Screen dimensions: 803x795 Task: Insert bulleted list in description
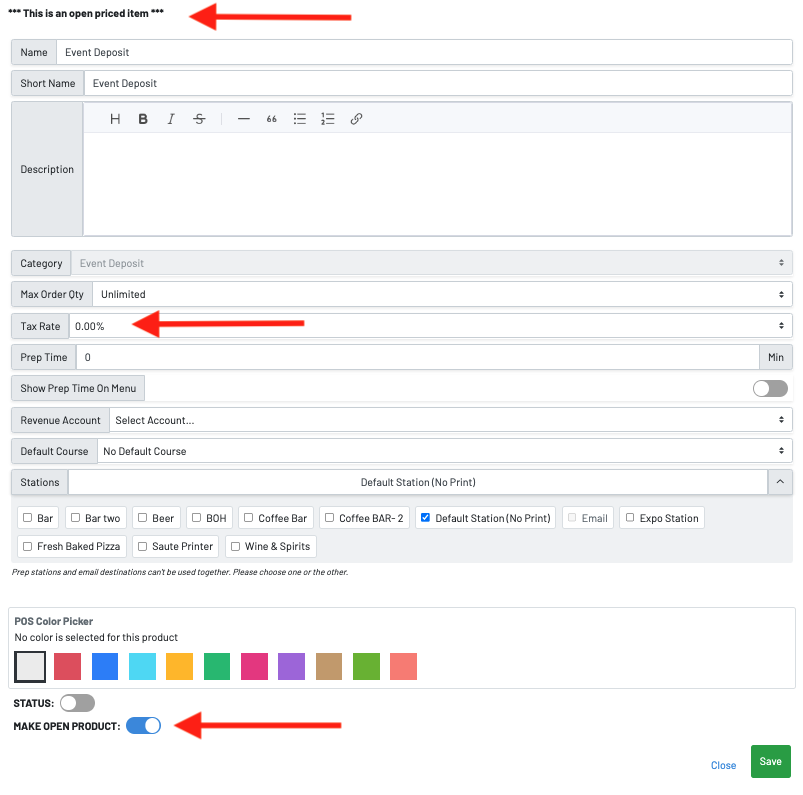point(299,119)
